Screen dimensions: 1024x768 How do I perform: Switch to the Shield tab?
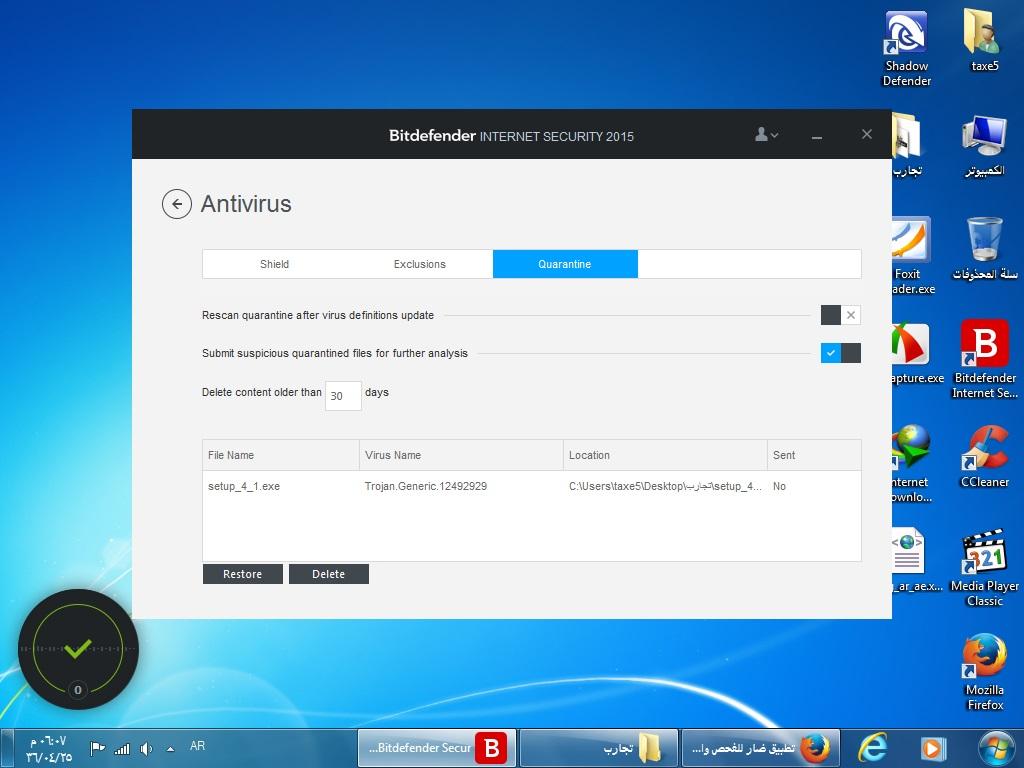click(x=274, y=264)
